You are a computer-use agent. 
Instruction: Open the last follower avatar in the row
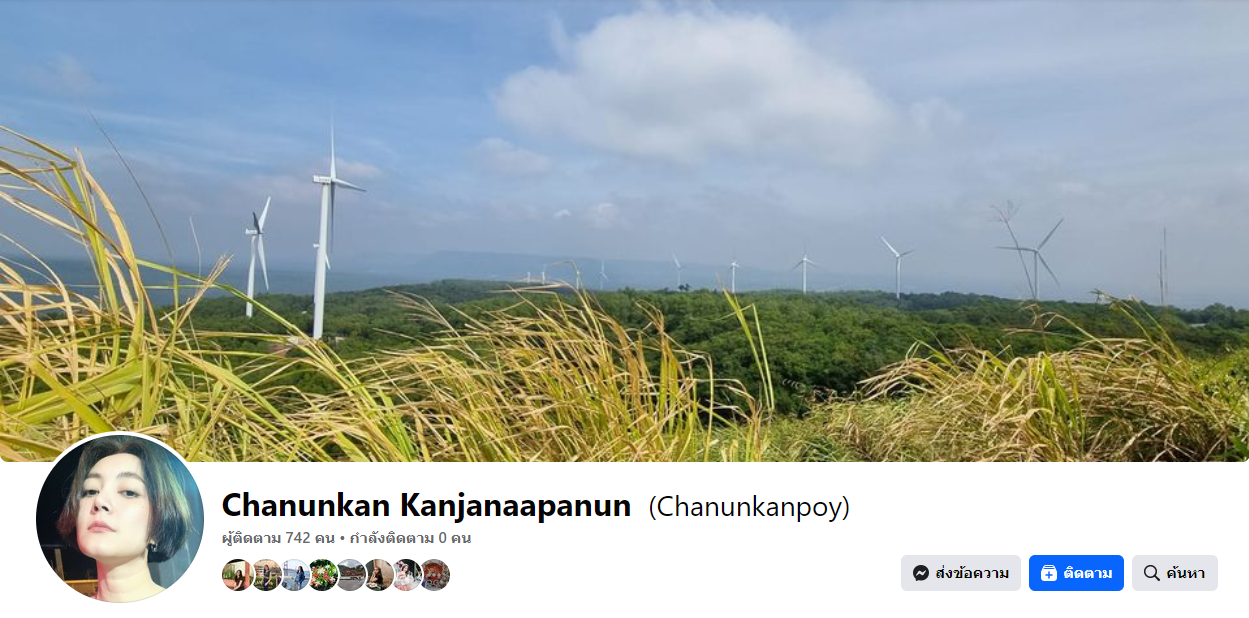tap(435, 575)
